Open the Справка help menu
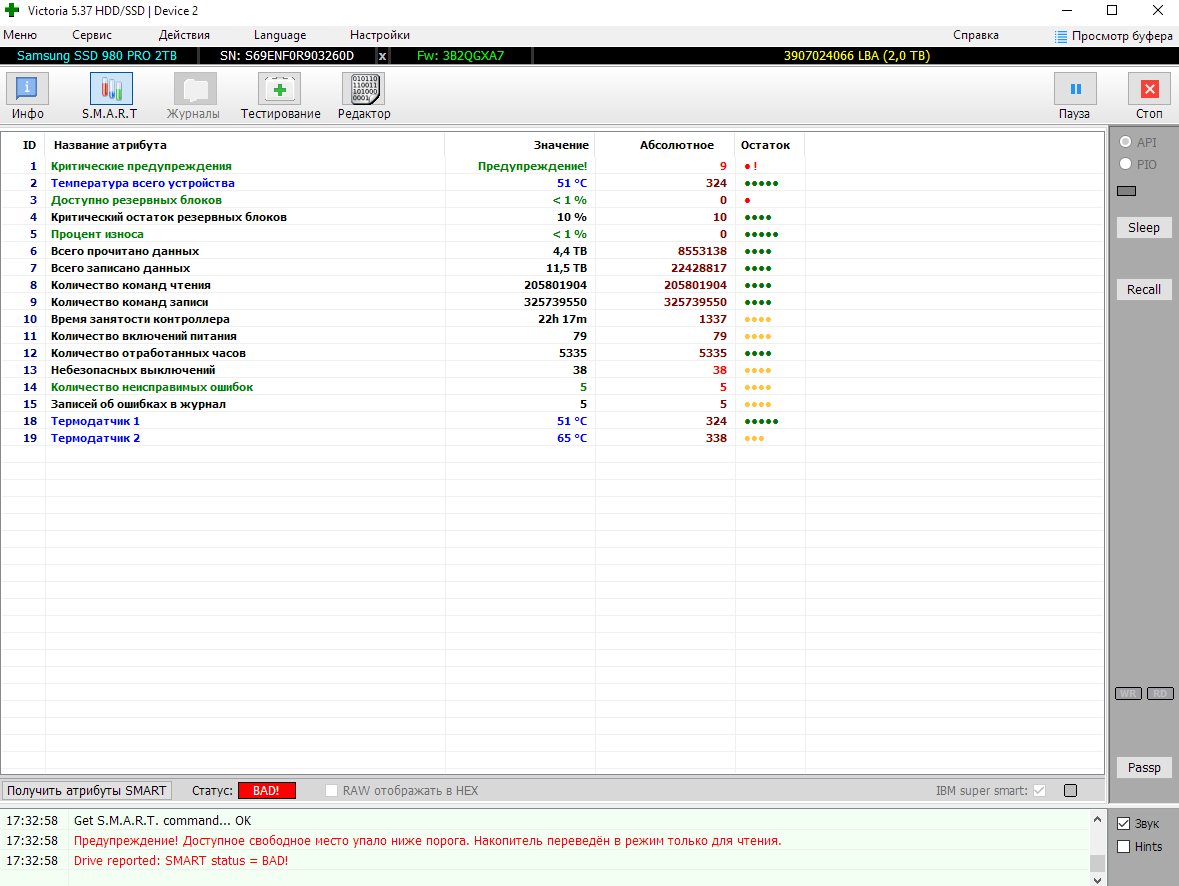1179x886 pixels. pos(976,35)
